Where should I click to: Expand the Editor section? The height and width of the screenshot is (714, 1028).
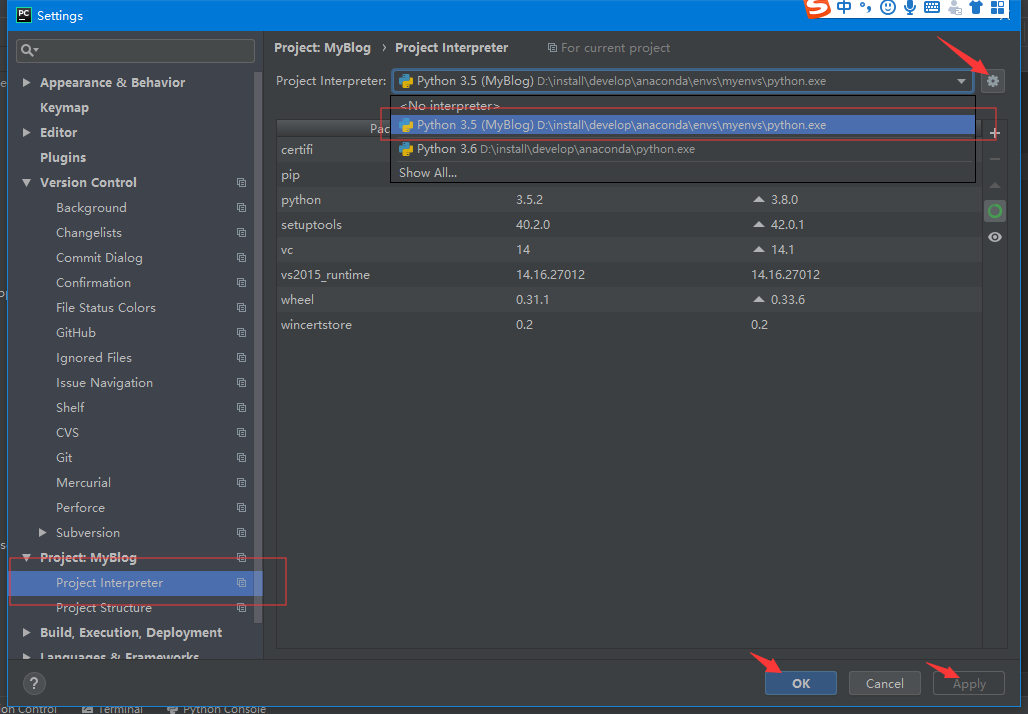(x=27, y=132)
